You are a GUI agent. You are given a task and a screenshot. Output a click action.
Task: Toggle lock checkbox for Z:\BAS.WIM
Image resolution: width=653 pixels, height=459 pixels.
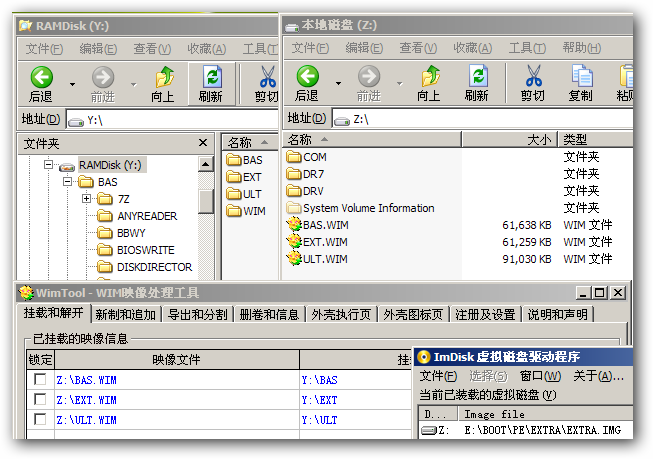(40, 379)
